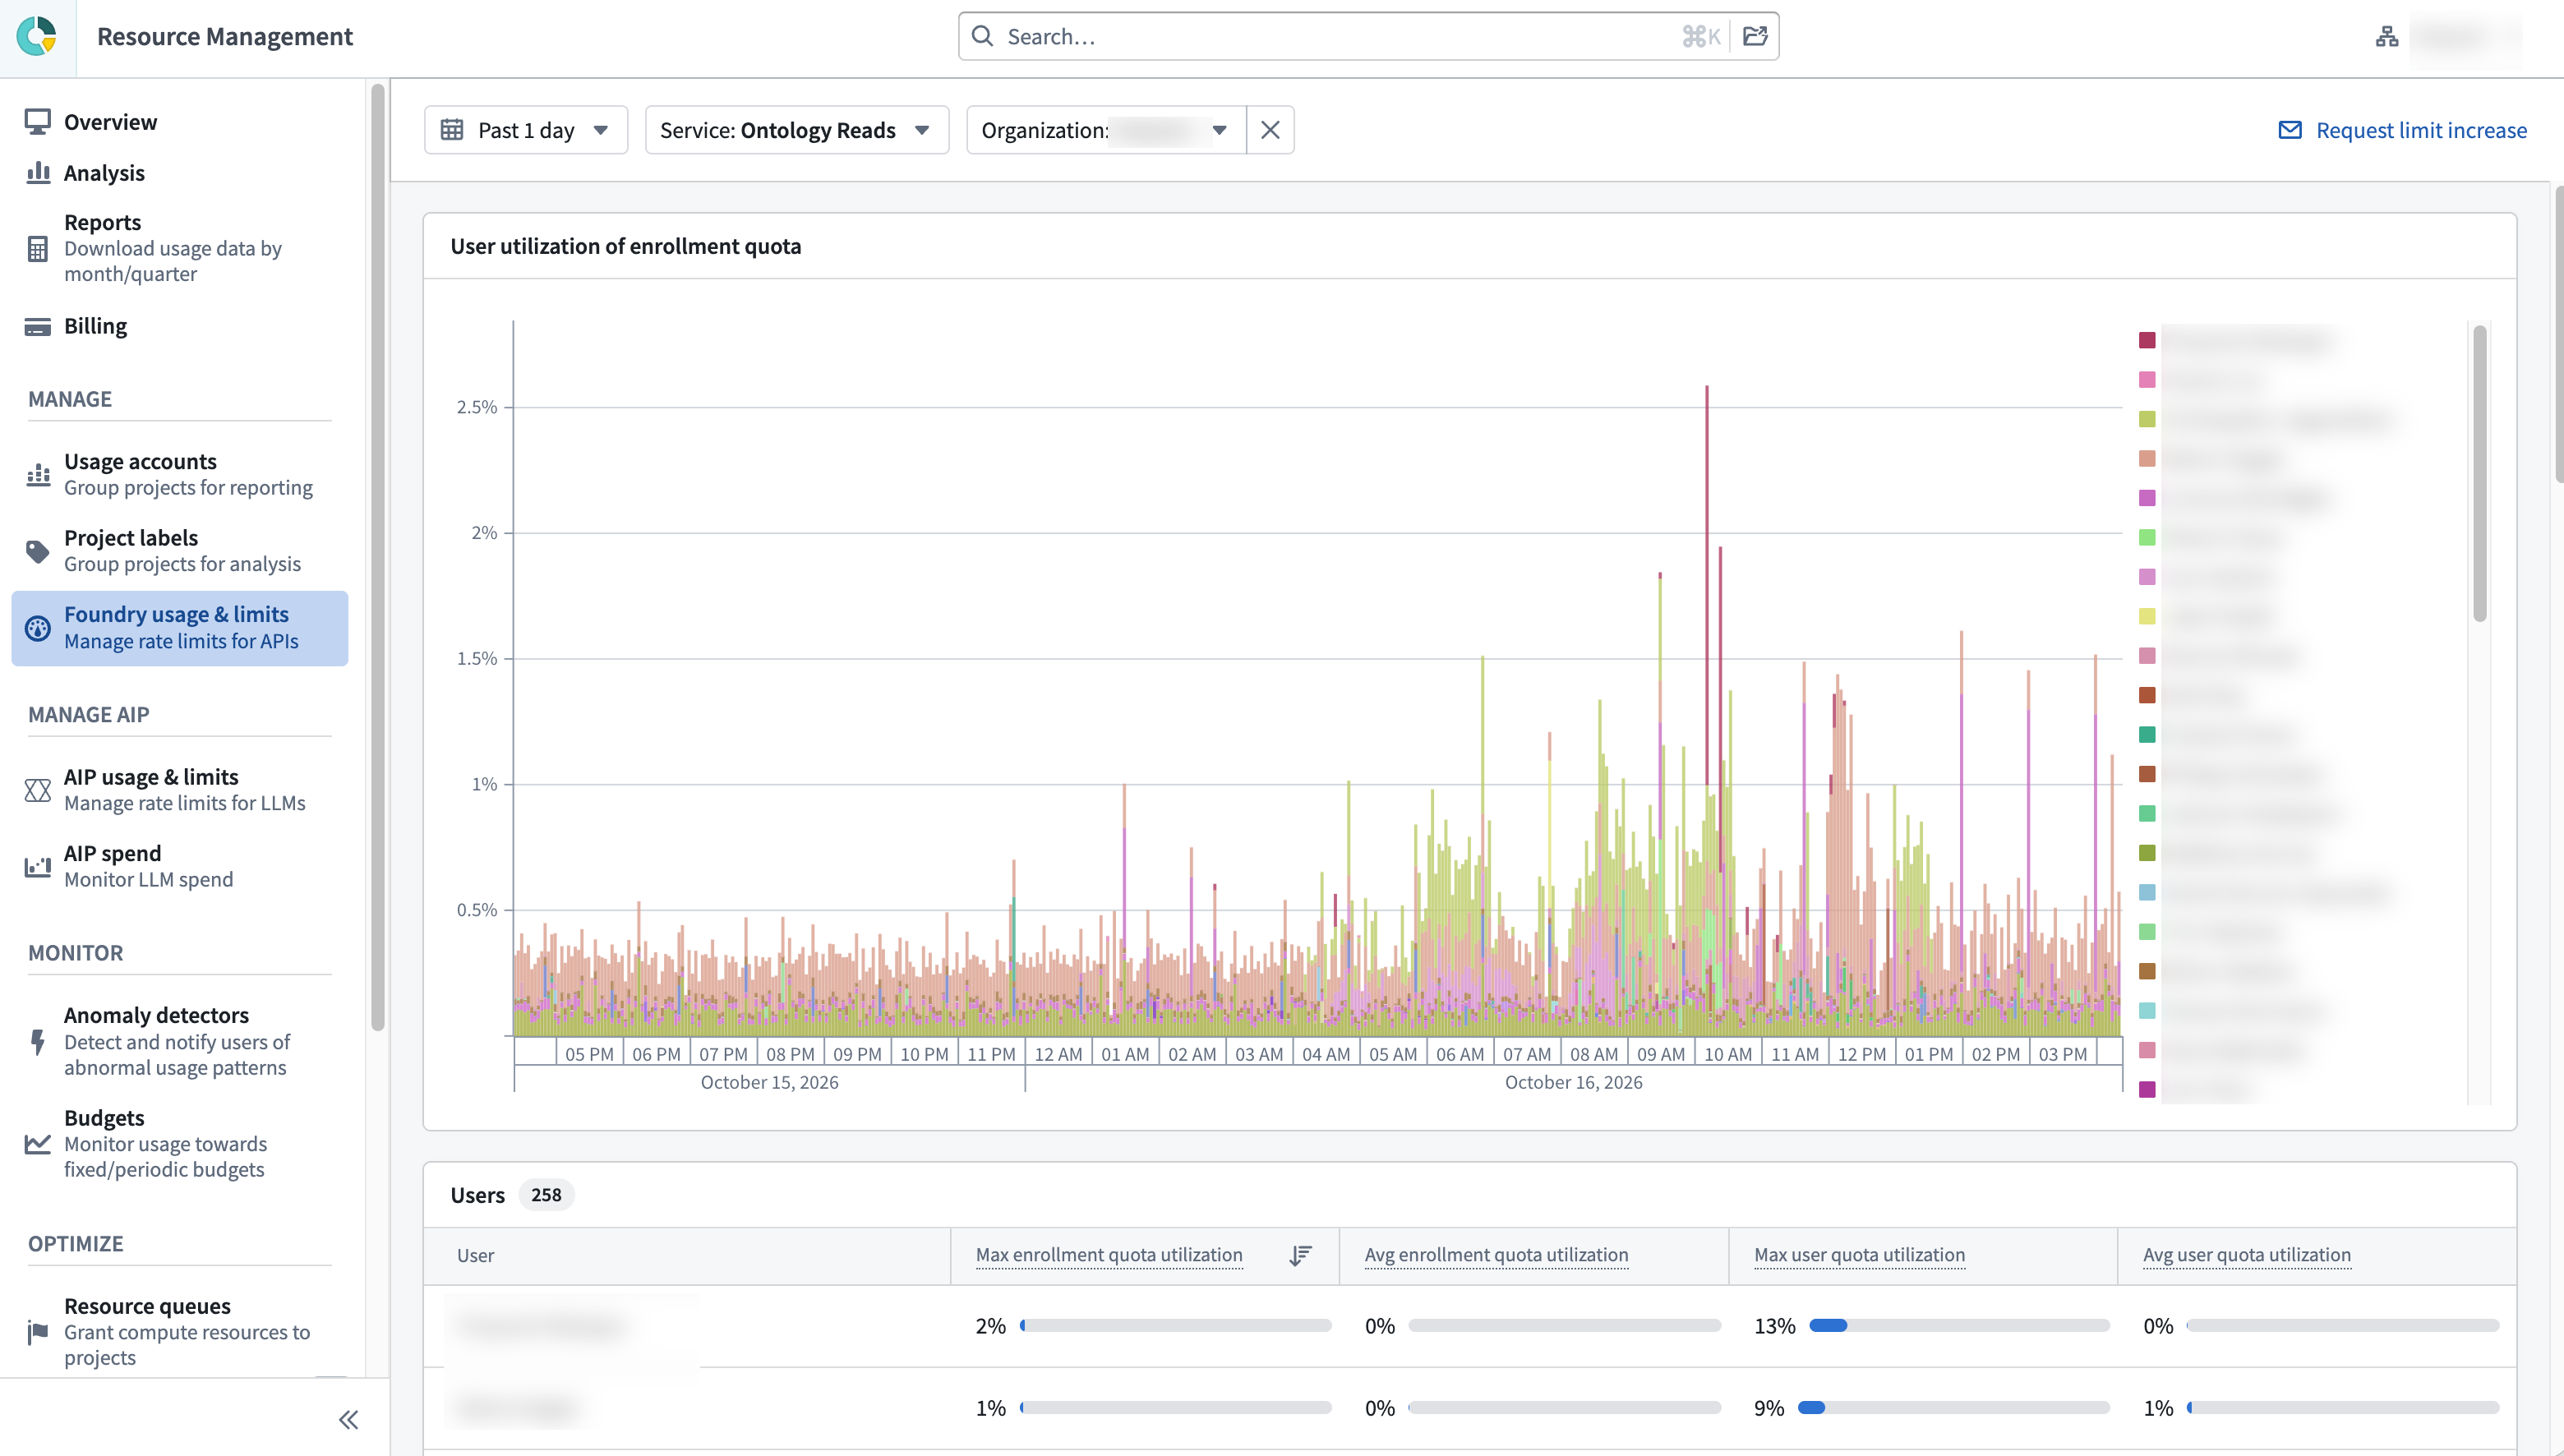Click the calendar icon beside Past 1 day
The height and width of the screenshot is (1456, 2564).
coord(452,130)
